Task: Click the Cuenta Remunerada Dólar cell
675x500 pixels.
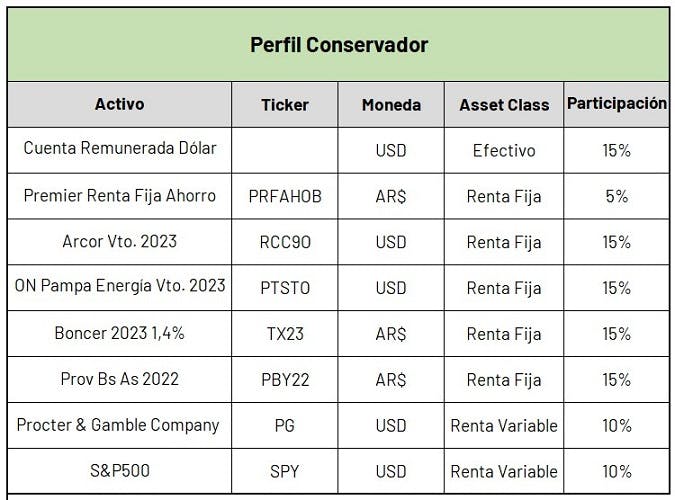Action: pos(120,150)
